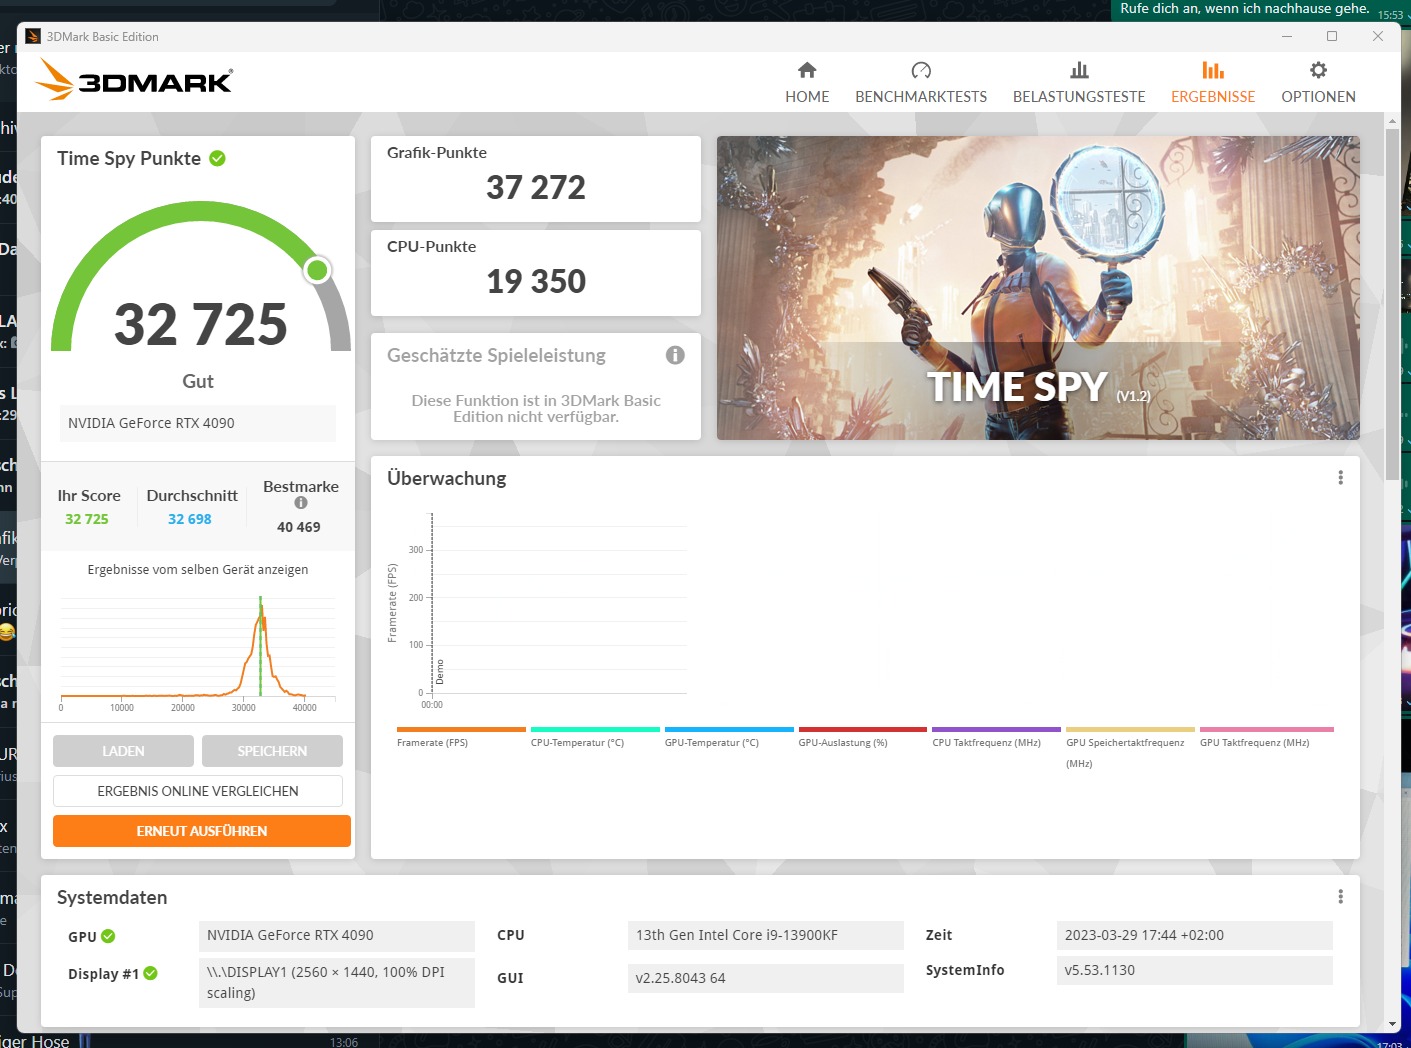Minimize the 3DMark window

click(1287, 36)
